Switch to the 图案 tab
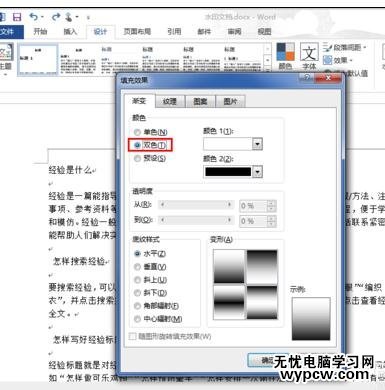The height and width of the screenshot is (390, 385). click(200, 101)
